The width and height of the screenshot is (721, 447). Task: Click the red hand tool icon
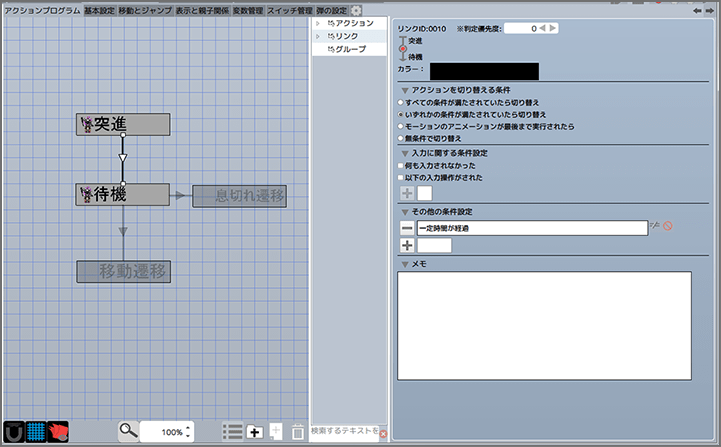click(58, 431)
